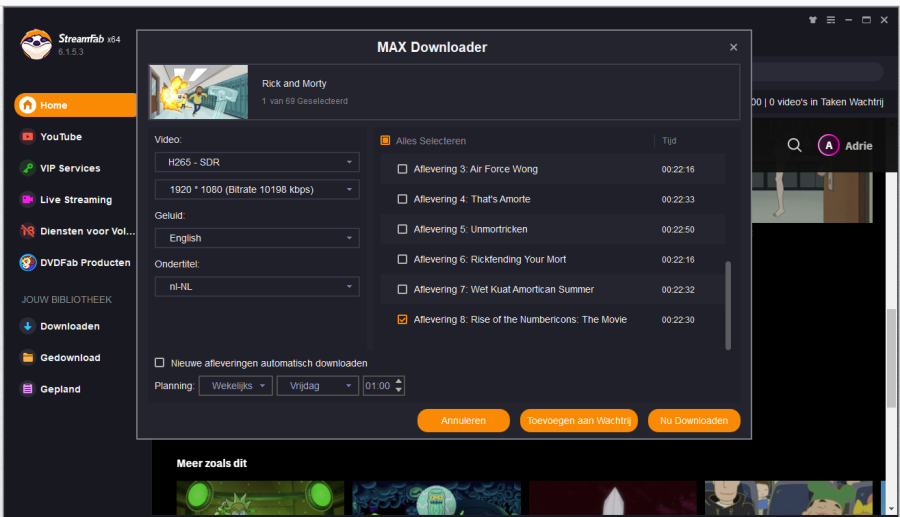900x517 pixels.
Task: Check Aflevering 5: Unmortricken
Action: 402,230
